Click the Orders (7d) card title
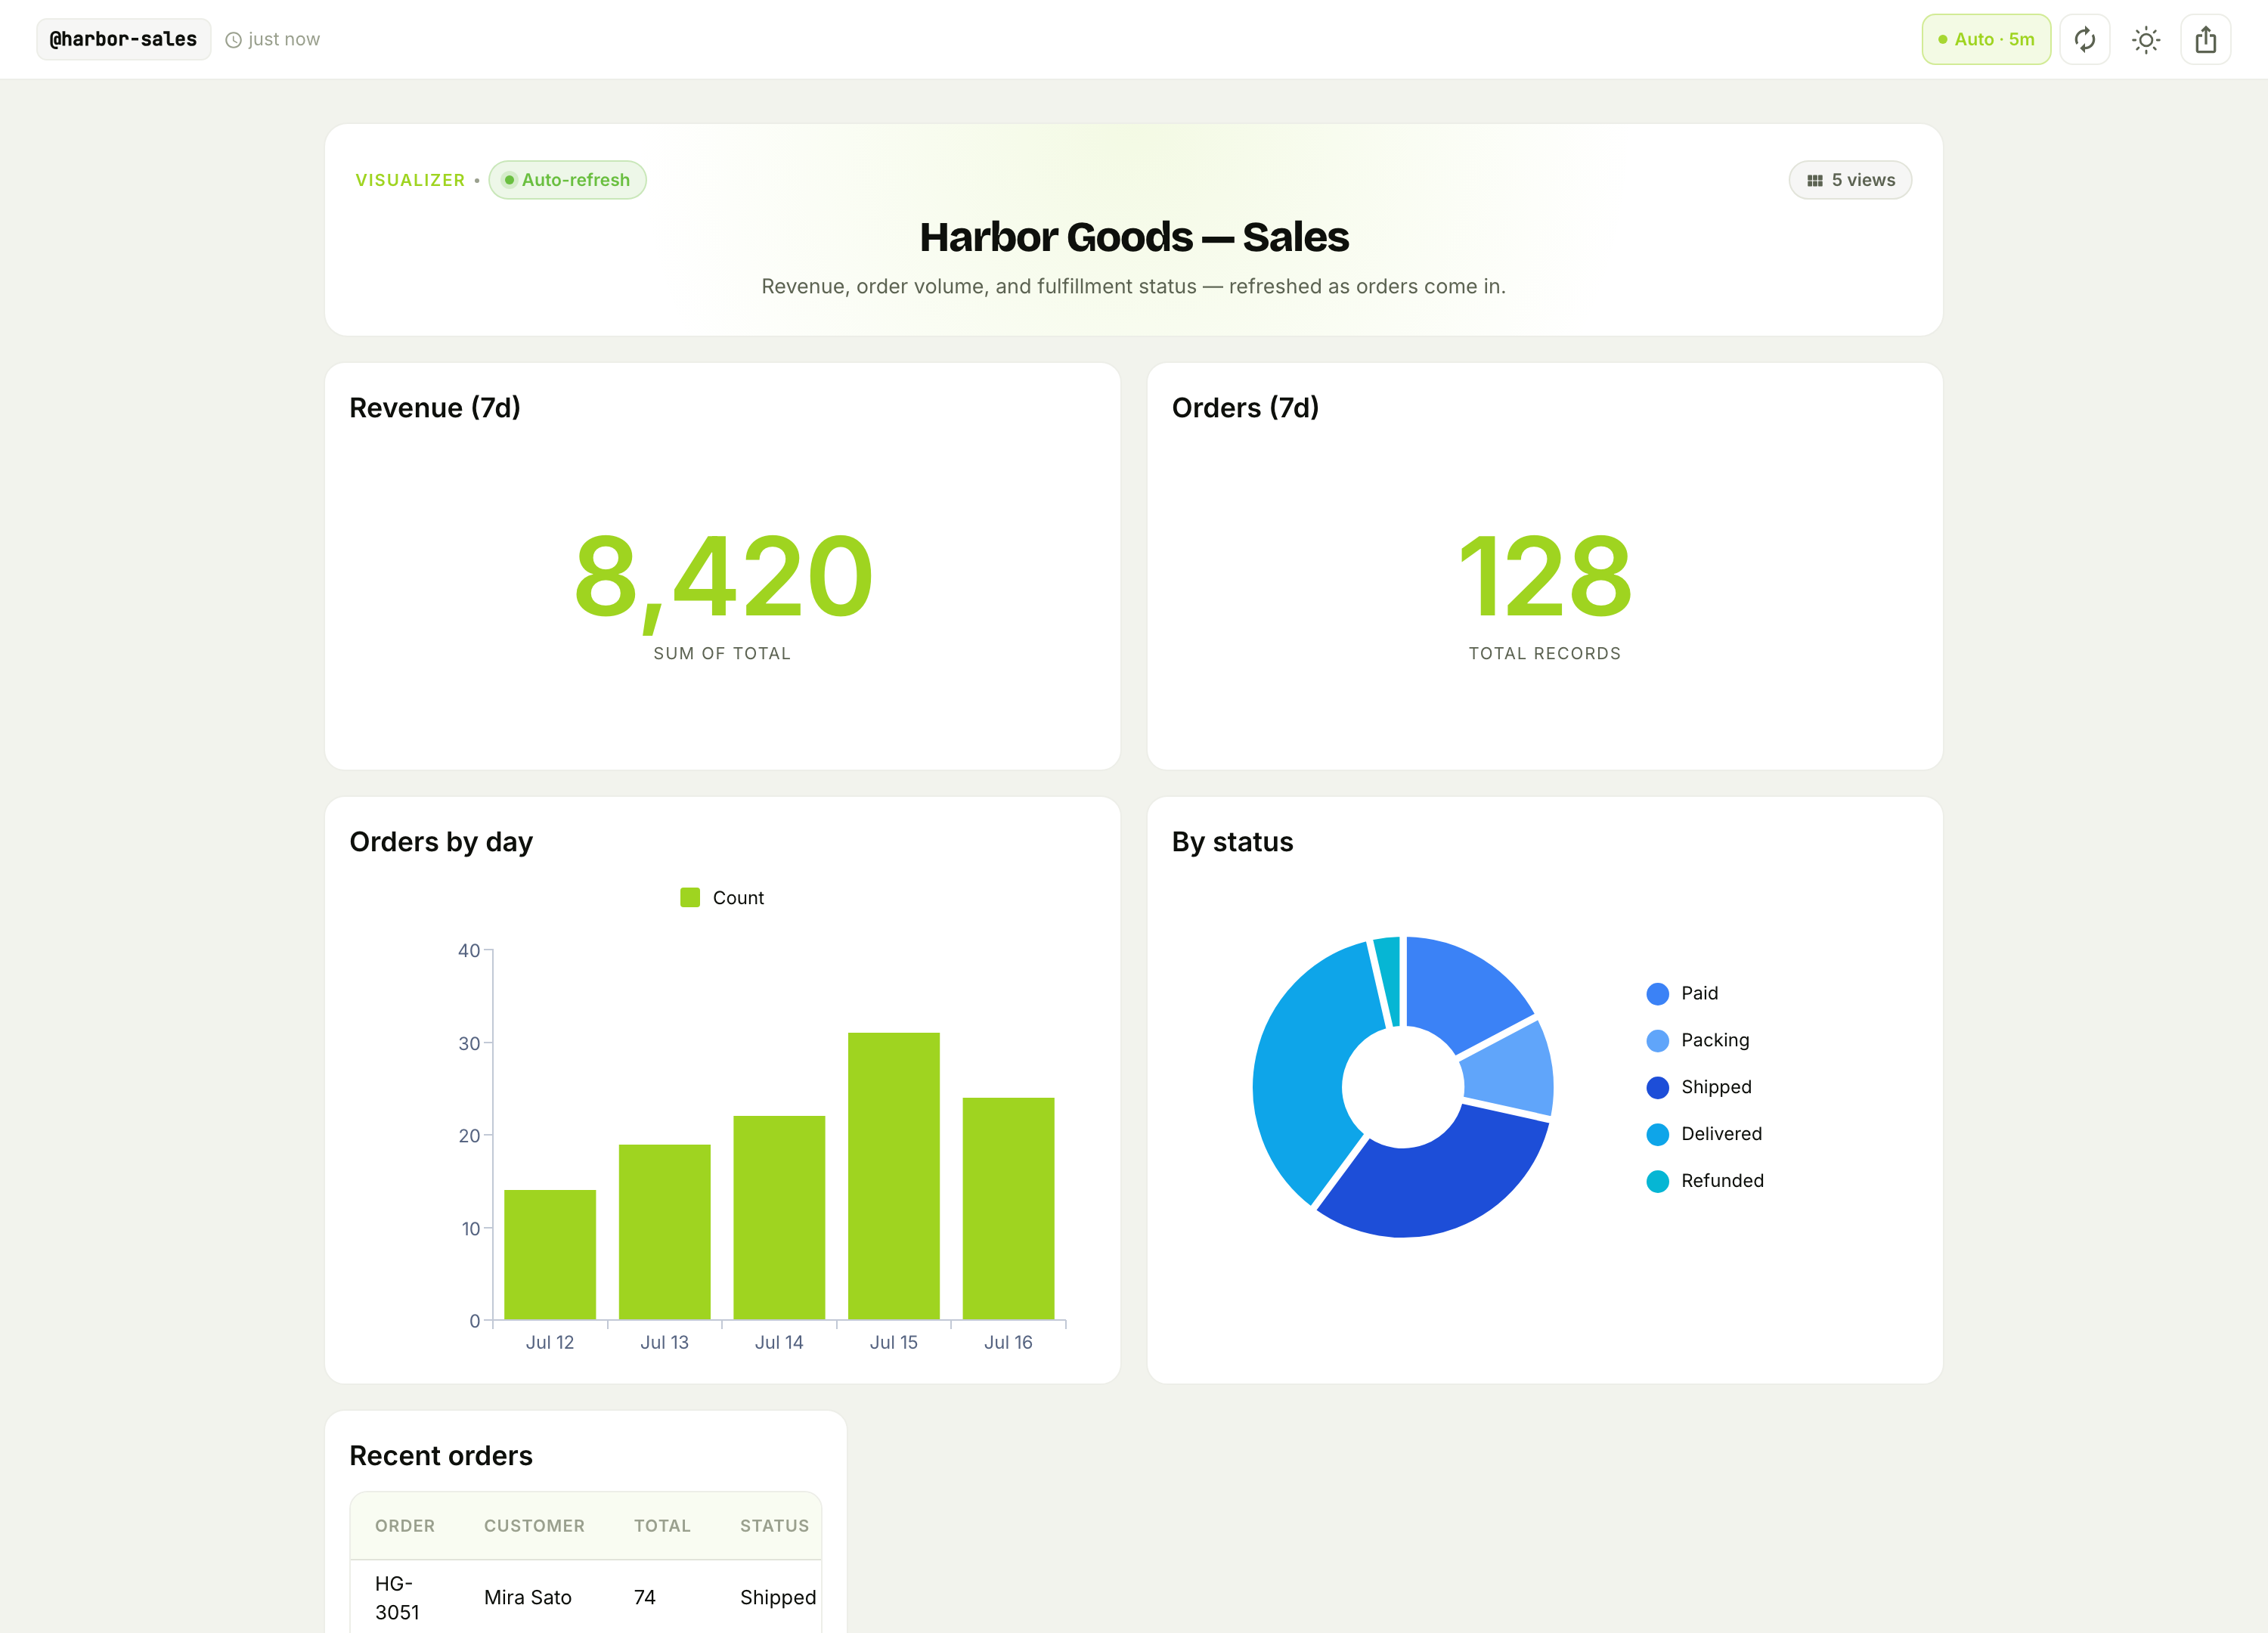This screenshot has width=2268, height=1633. 1245,408
